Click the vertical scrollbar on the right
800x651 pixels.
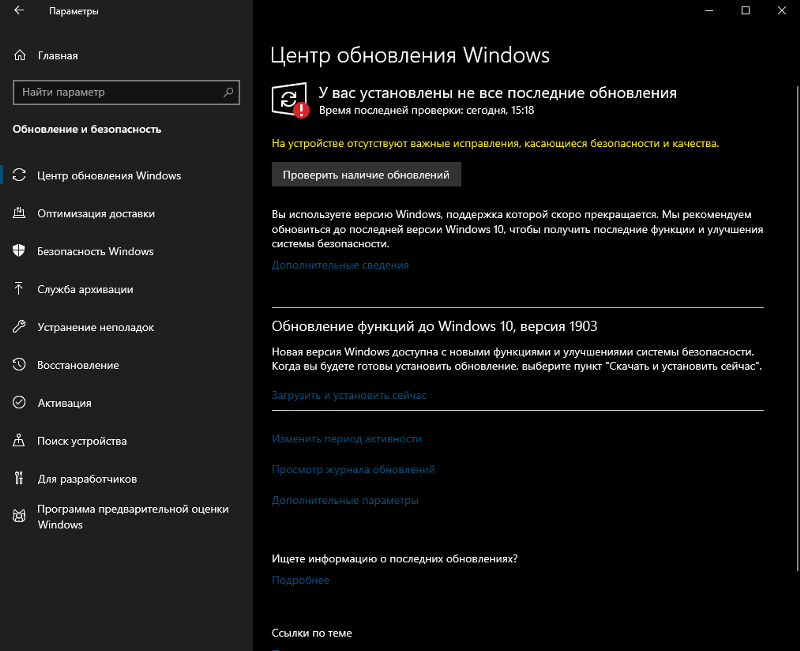797,329
